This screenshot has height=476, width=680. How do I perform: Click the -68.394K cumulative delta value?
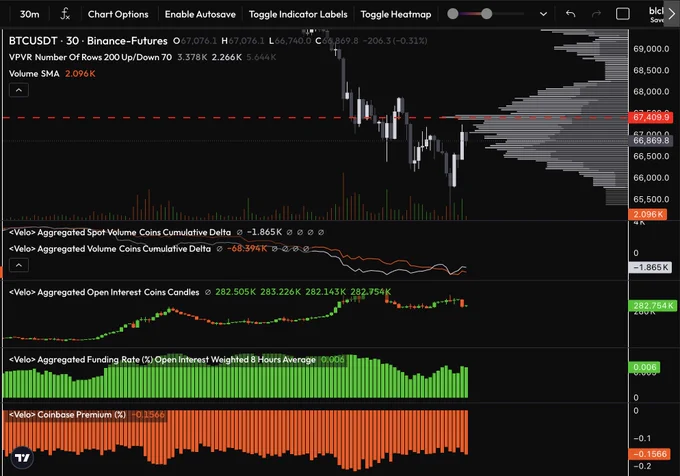[x=247, y=249]
